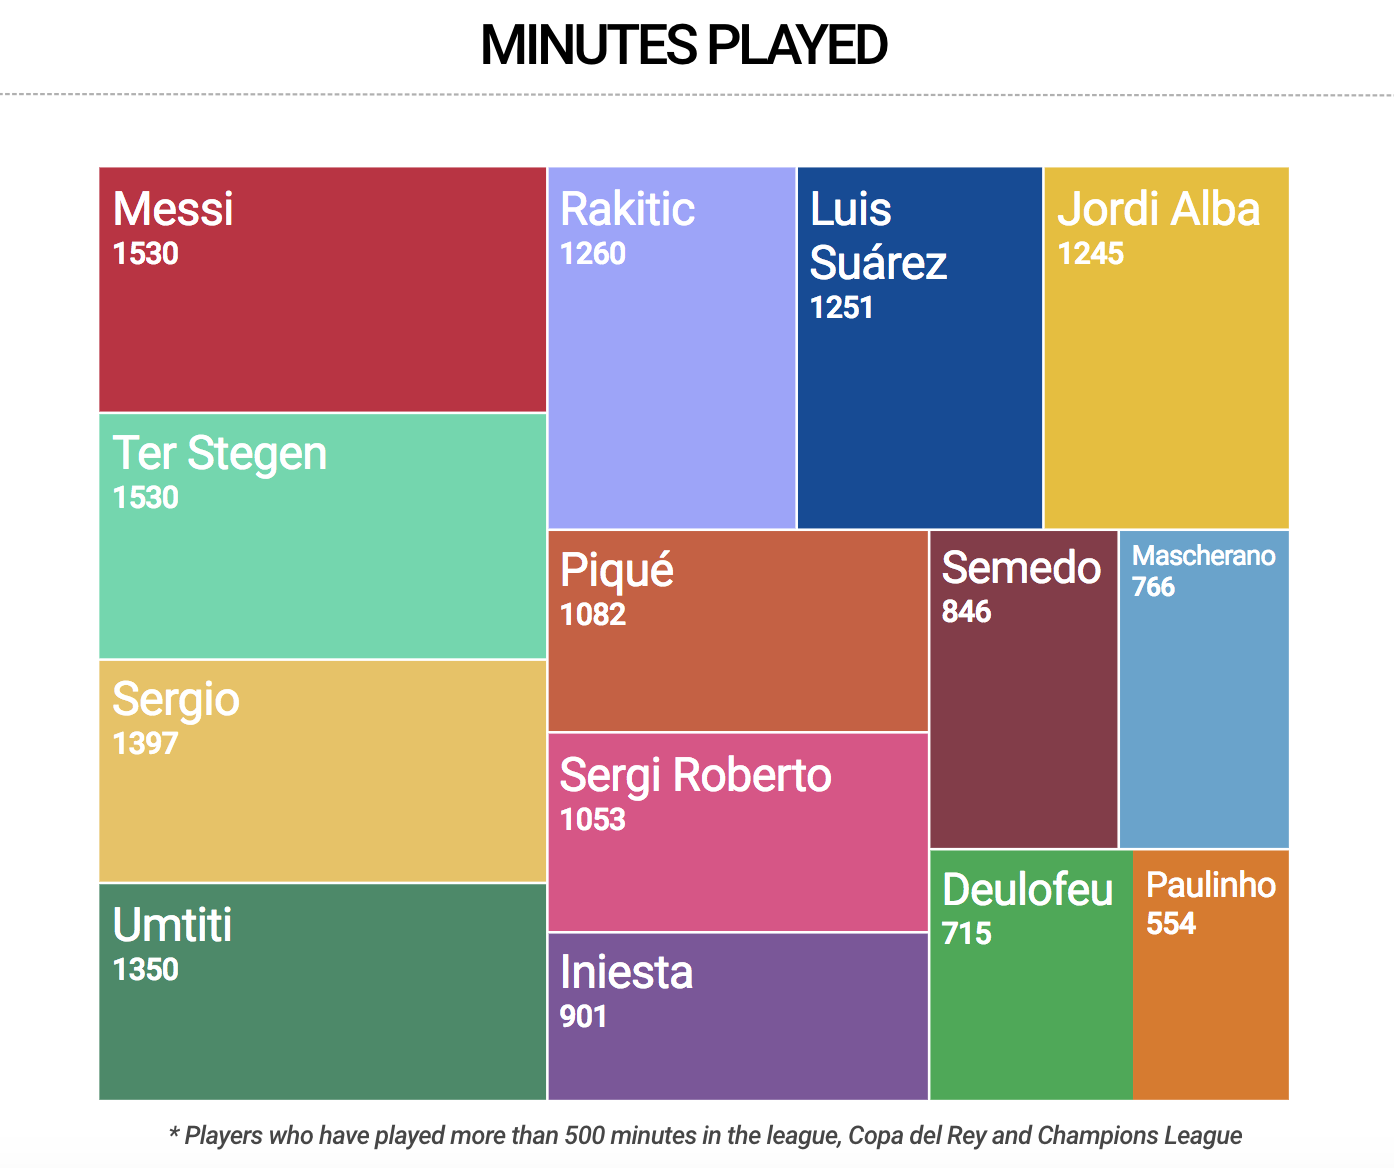The width and height of the screenshot is (1394, 1168).
Task: Click the MINUTES PLAYED chart title
Action: coord(684,45)
